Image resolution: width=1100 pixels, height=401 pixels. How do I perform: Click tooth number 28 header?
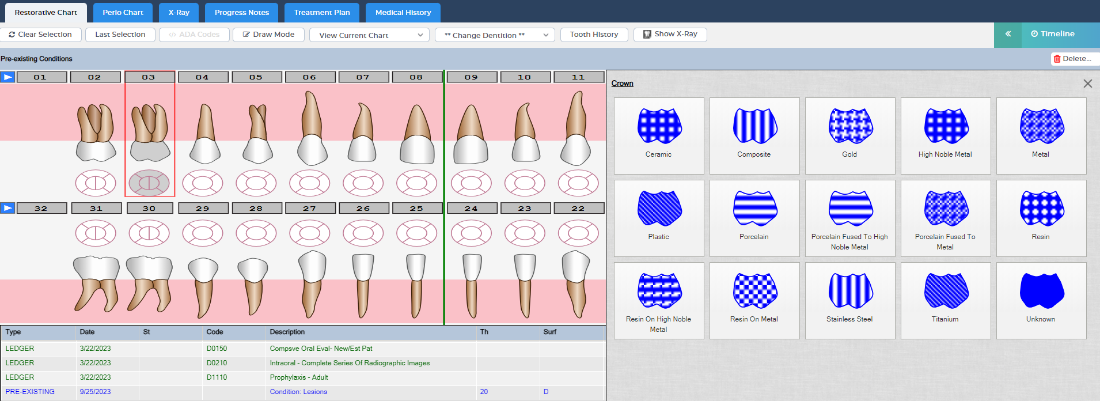tap(255, 208)
